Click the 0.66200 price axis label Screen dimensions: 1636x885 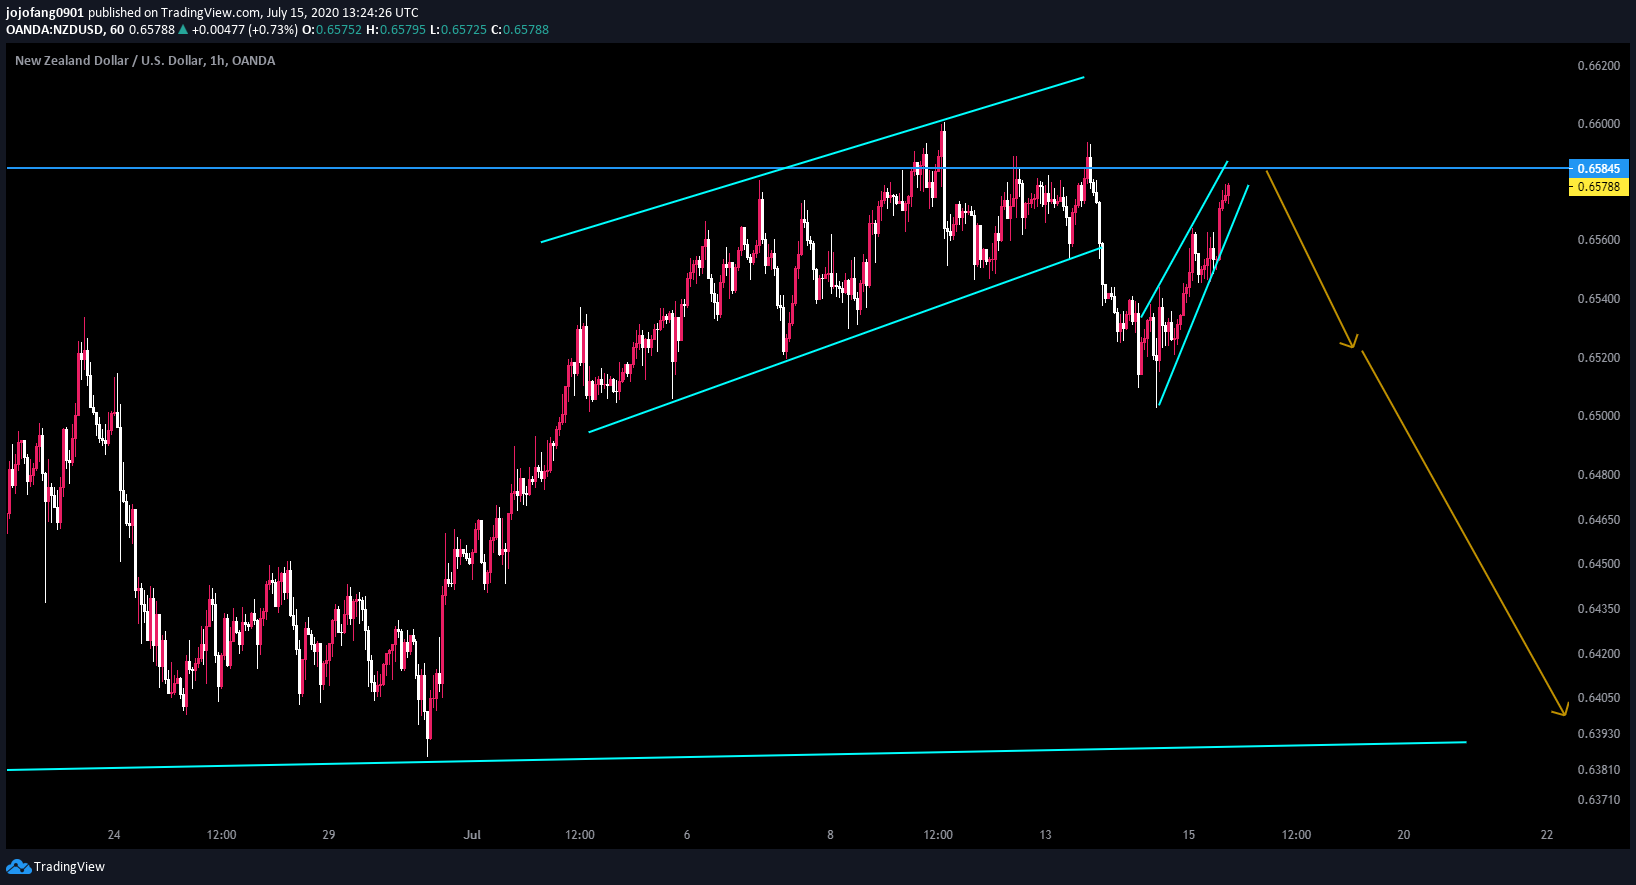pos(1598,66)
